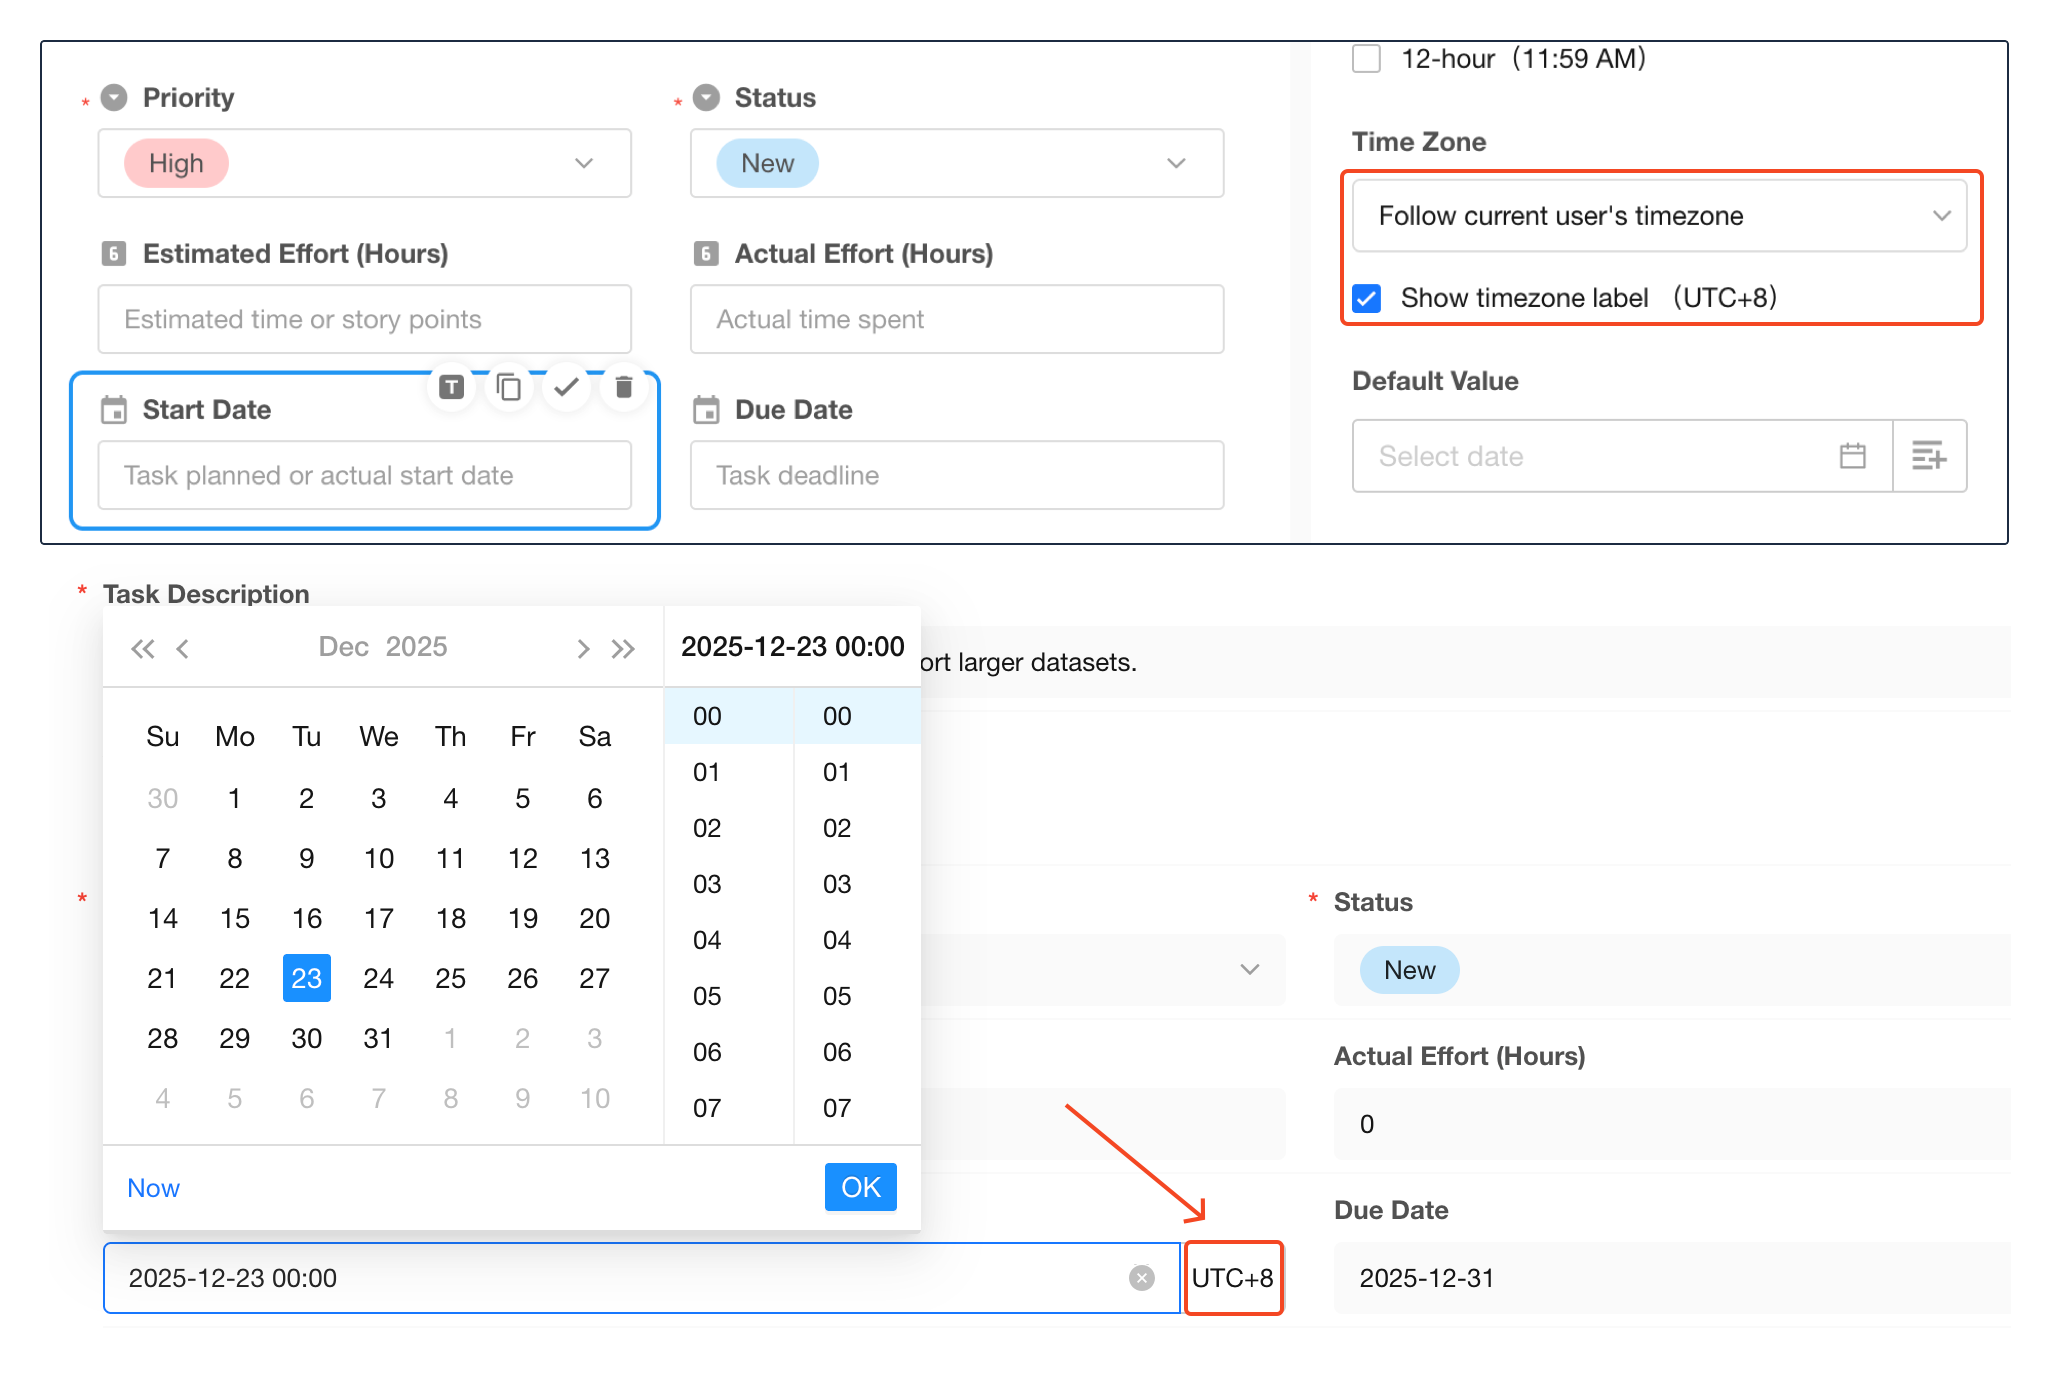Select minute 03 in the time picker

pyautogui.click(x=837, y=884)
